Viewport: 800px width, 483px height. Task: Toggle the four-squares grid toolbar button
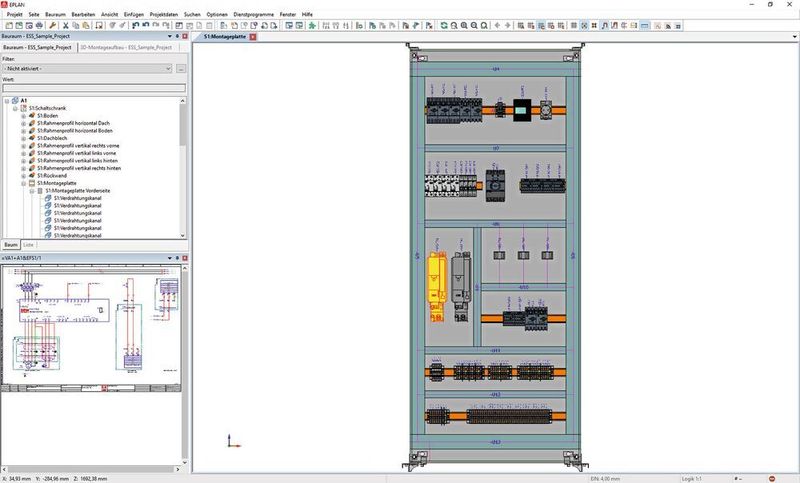(x=594, y=26)
